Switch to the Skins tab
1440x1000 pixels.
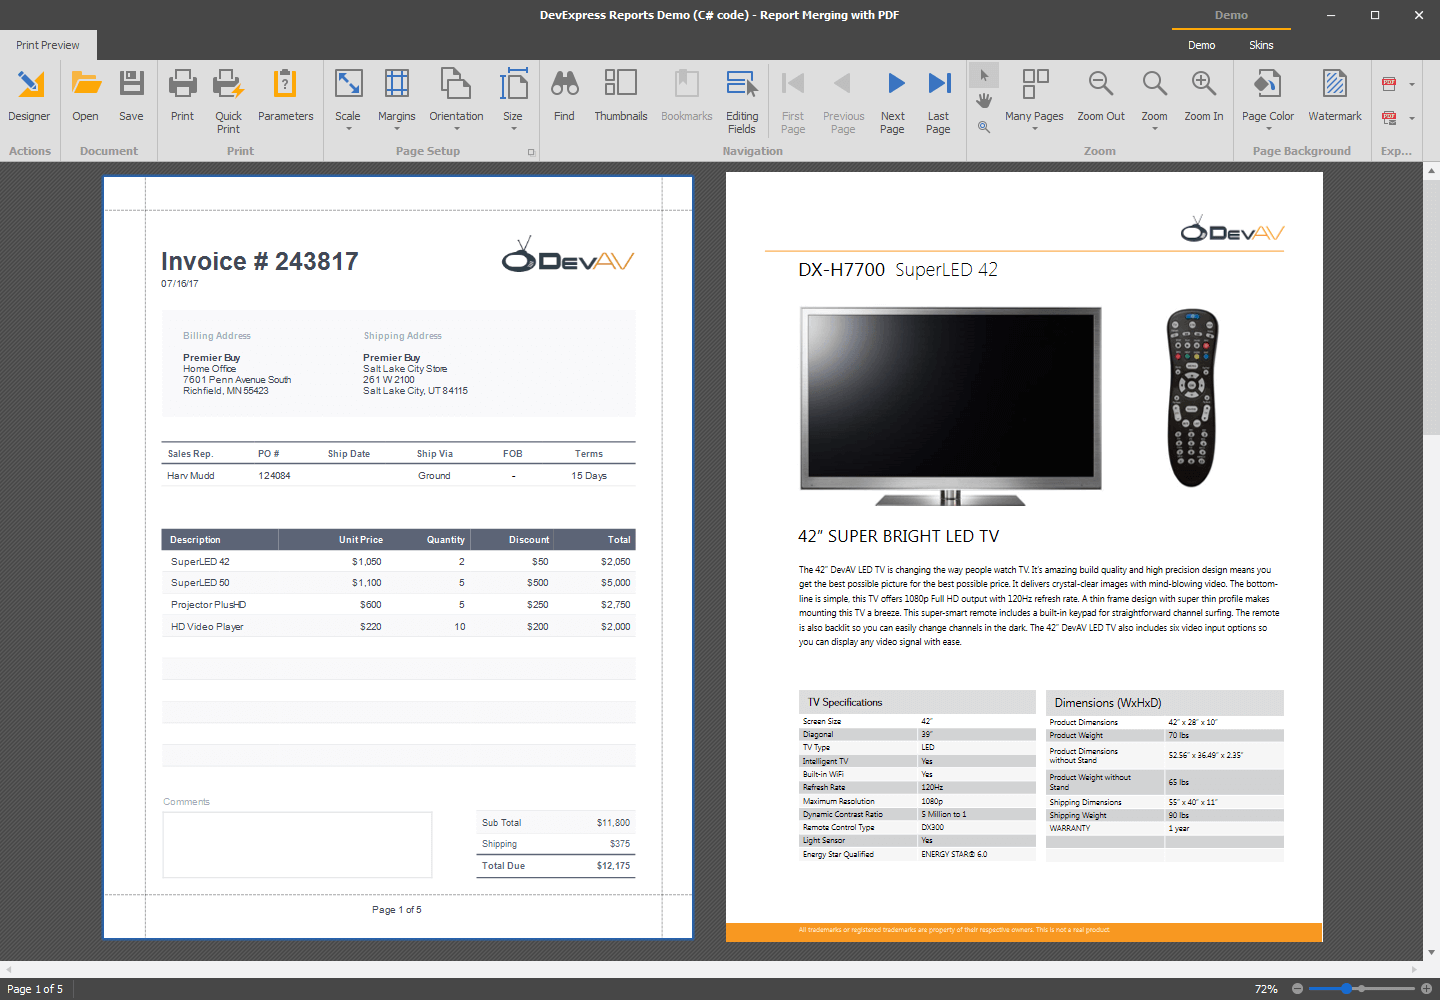click(1261, 44)
